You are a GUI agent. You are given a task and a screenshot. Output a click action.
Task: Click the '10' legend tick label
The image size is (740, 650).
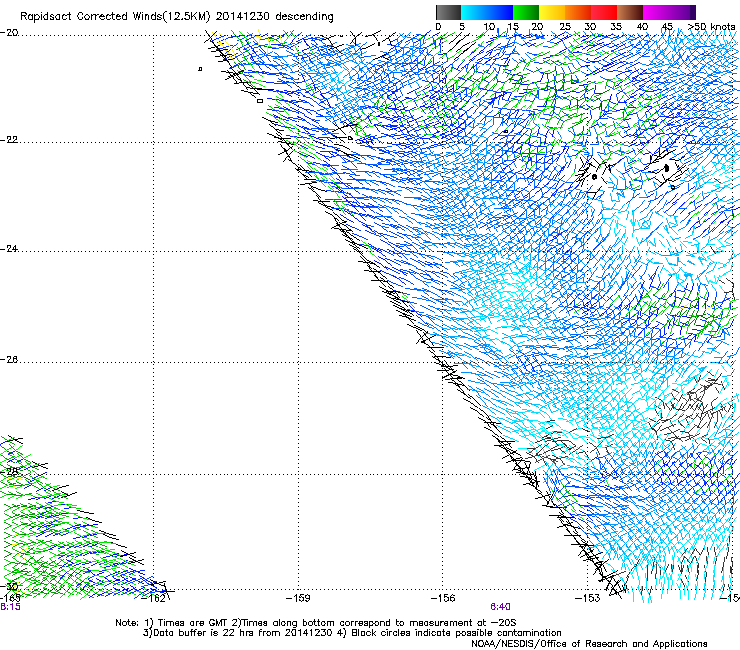coord(489,26)
